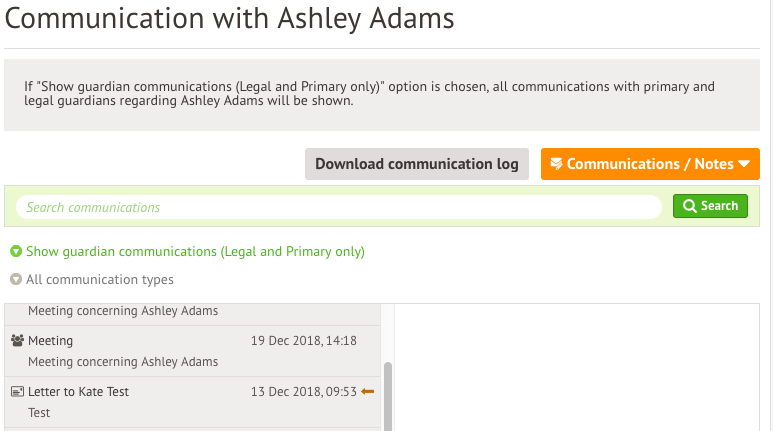
Task: Click the meeting group icon
Action: (x=17, y=341)
